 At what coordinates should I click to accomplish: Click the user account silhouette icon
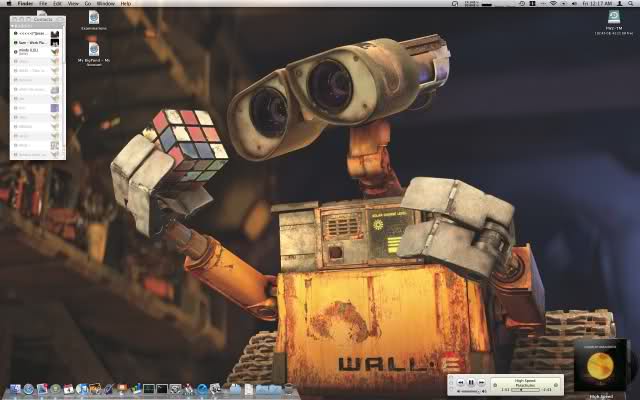click(x=620, y=3)
